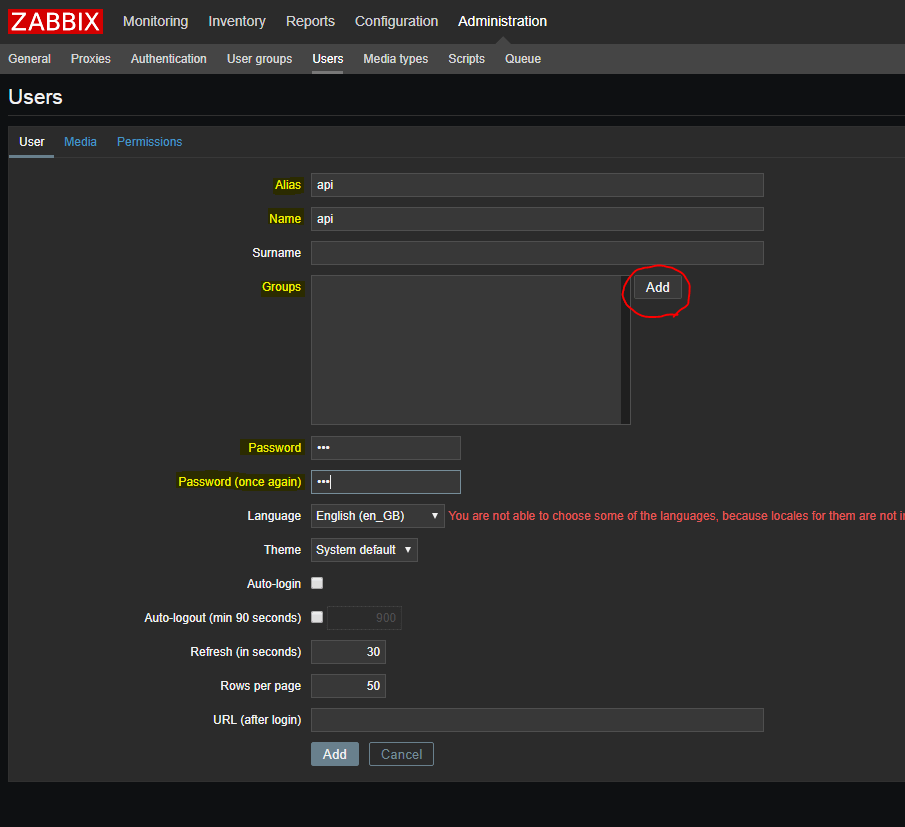Viewport: 905px width, 827px height.
Task: Focus the Surname text field
Action: pos(536,253)
